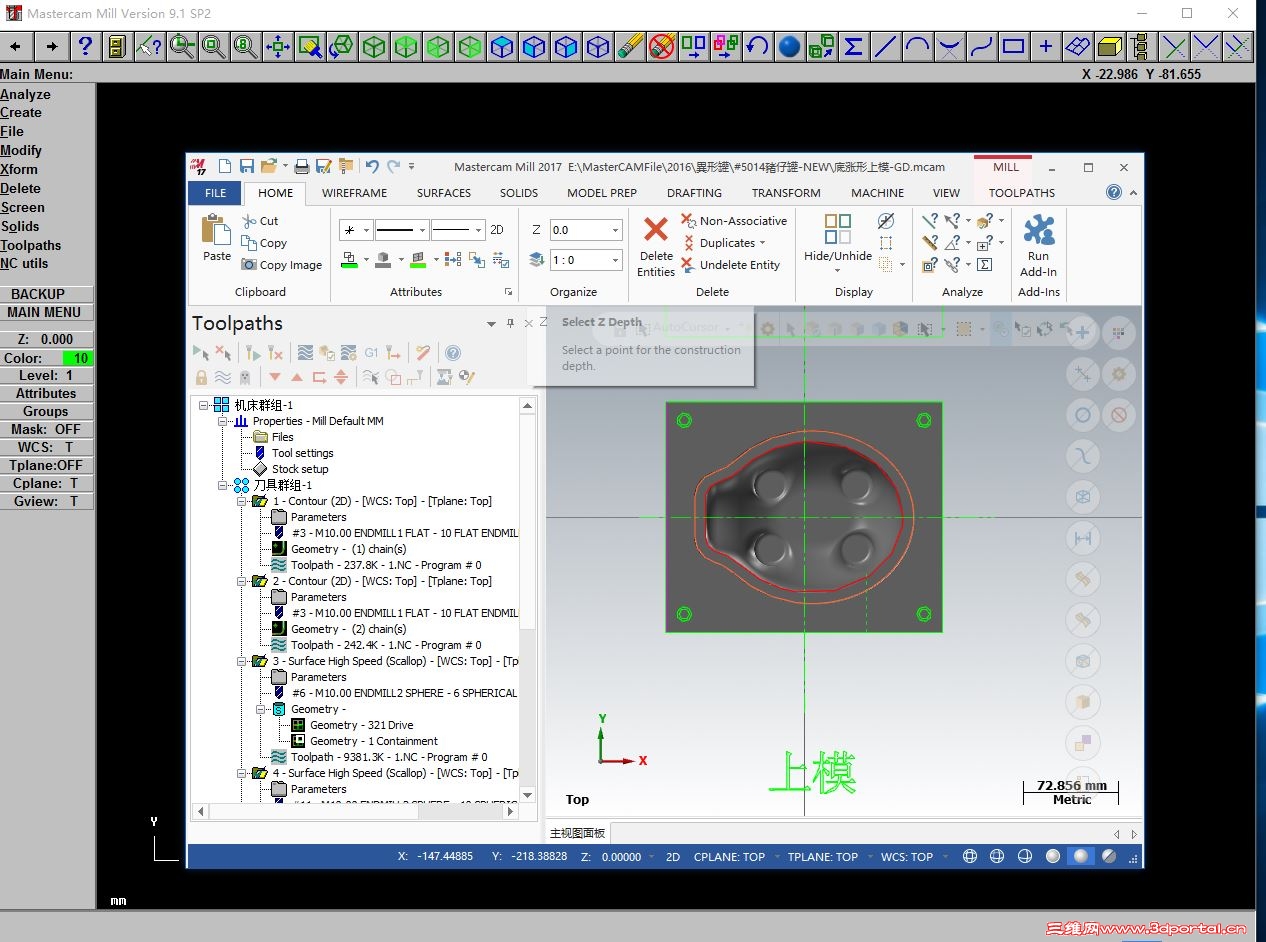Viewport: 1266px width, 942px height.
Task: Toggle the 2D/3D construction mode in Attributes group
Action: tap(496, 230)
